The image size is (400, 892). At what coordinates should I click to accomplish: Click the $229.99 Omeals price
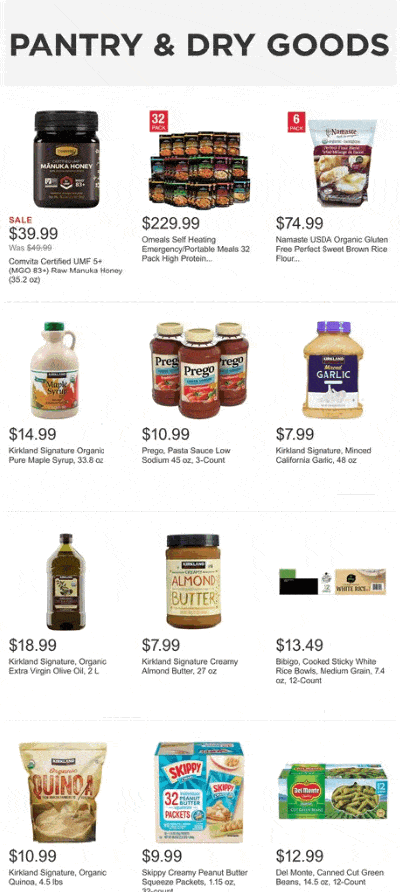coord(171,224)
